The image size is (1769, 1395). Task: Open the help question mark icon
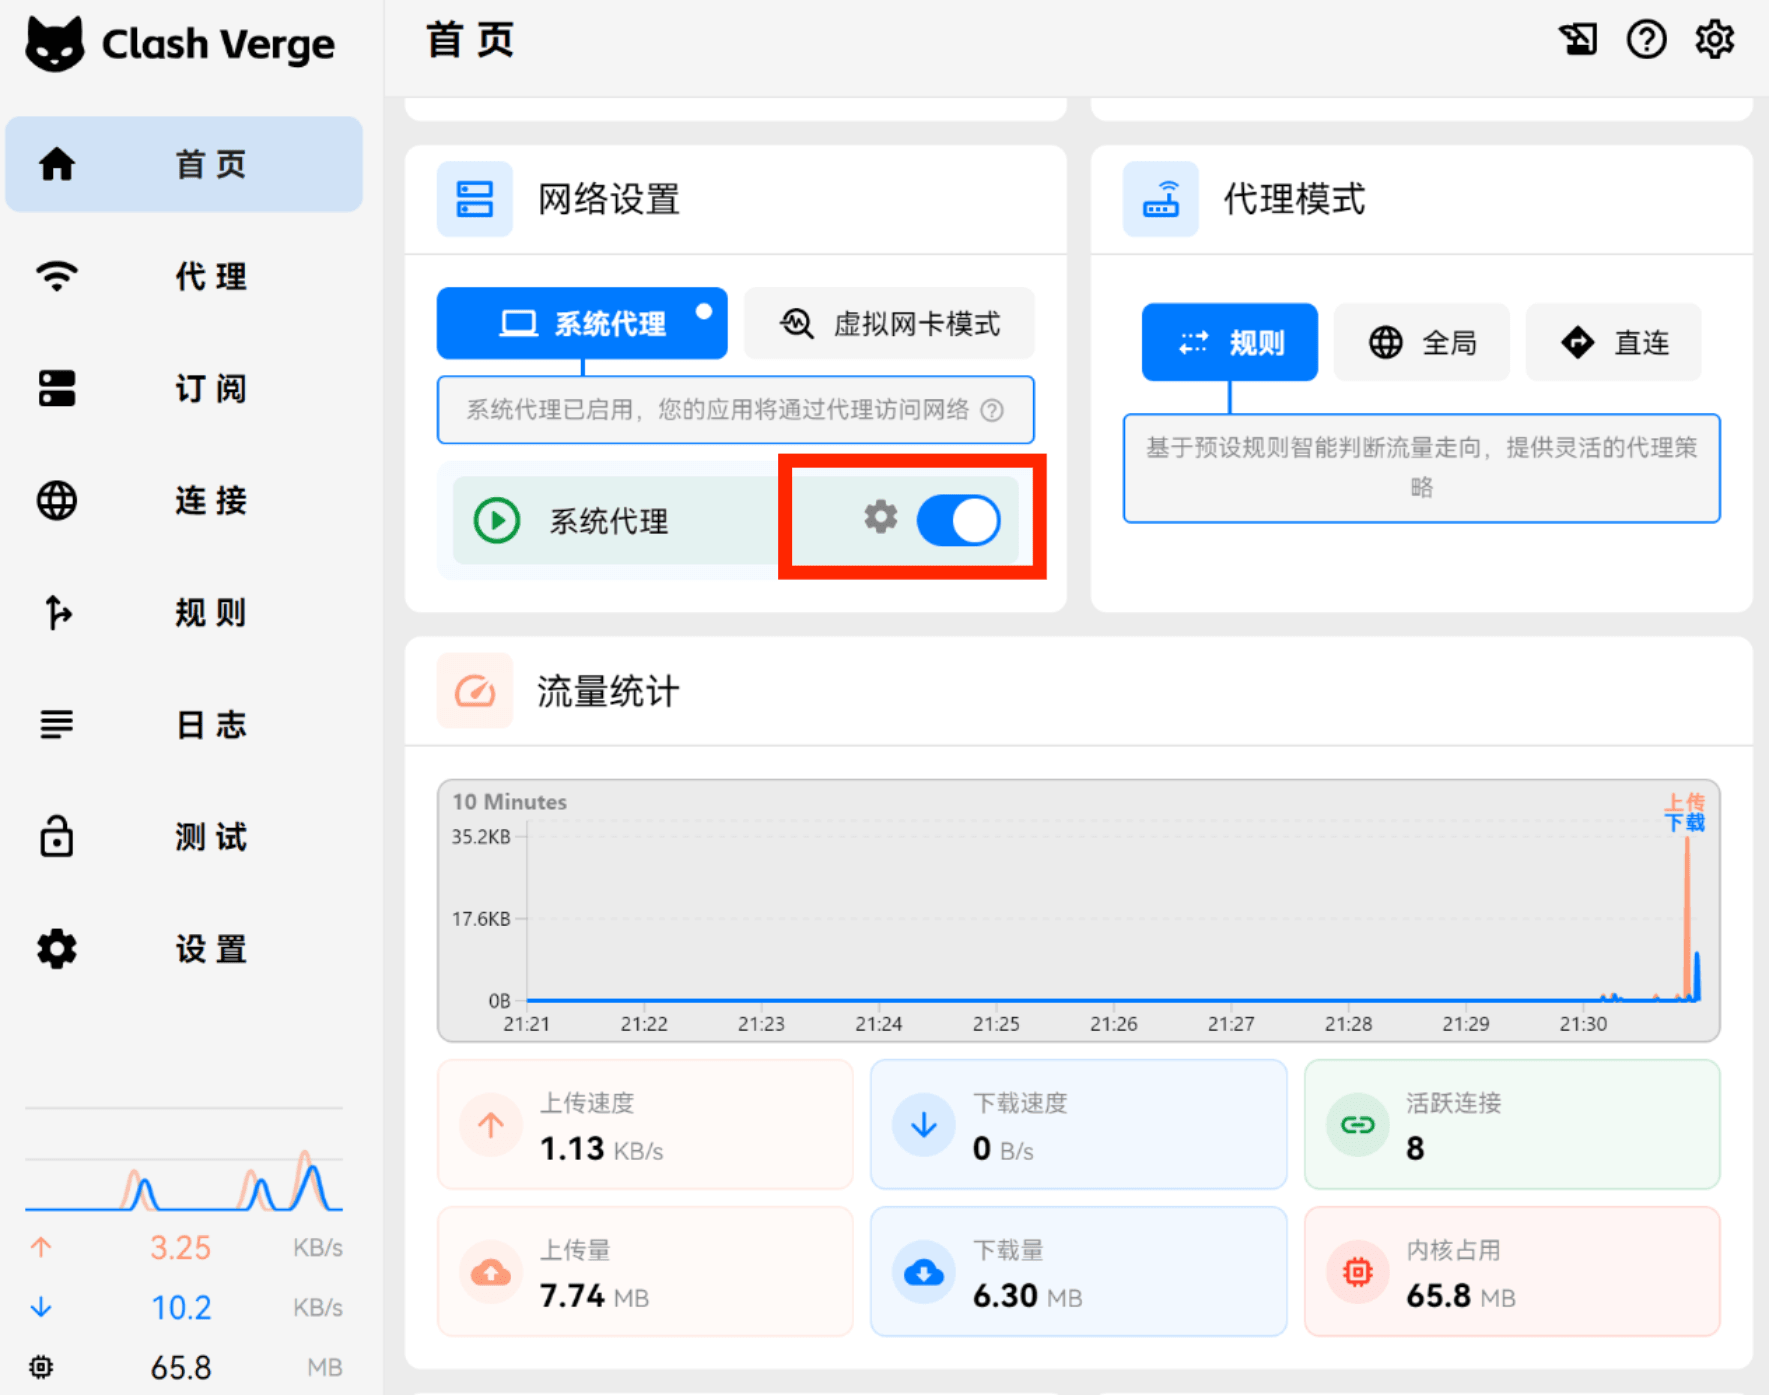(1646, 40)
